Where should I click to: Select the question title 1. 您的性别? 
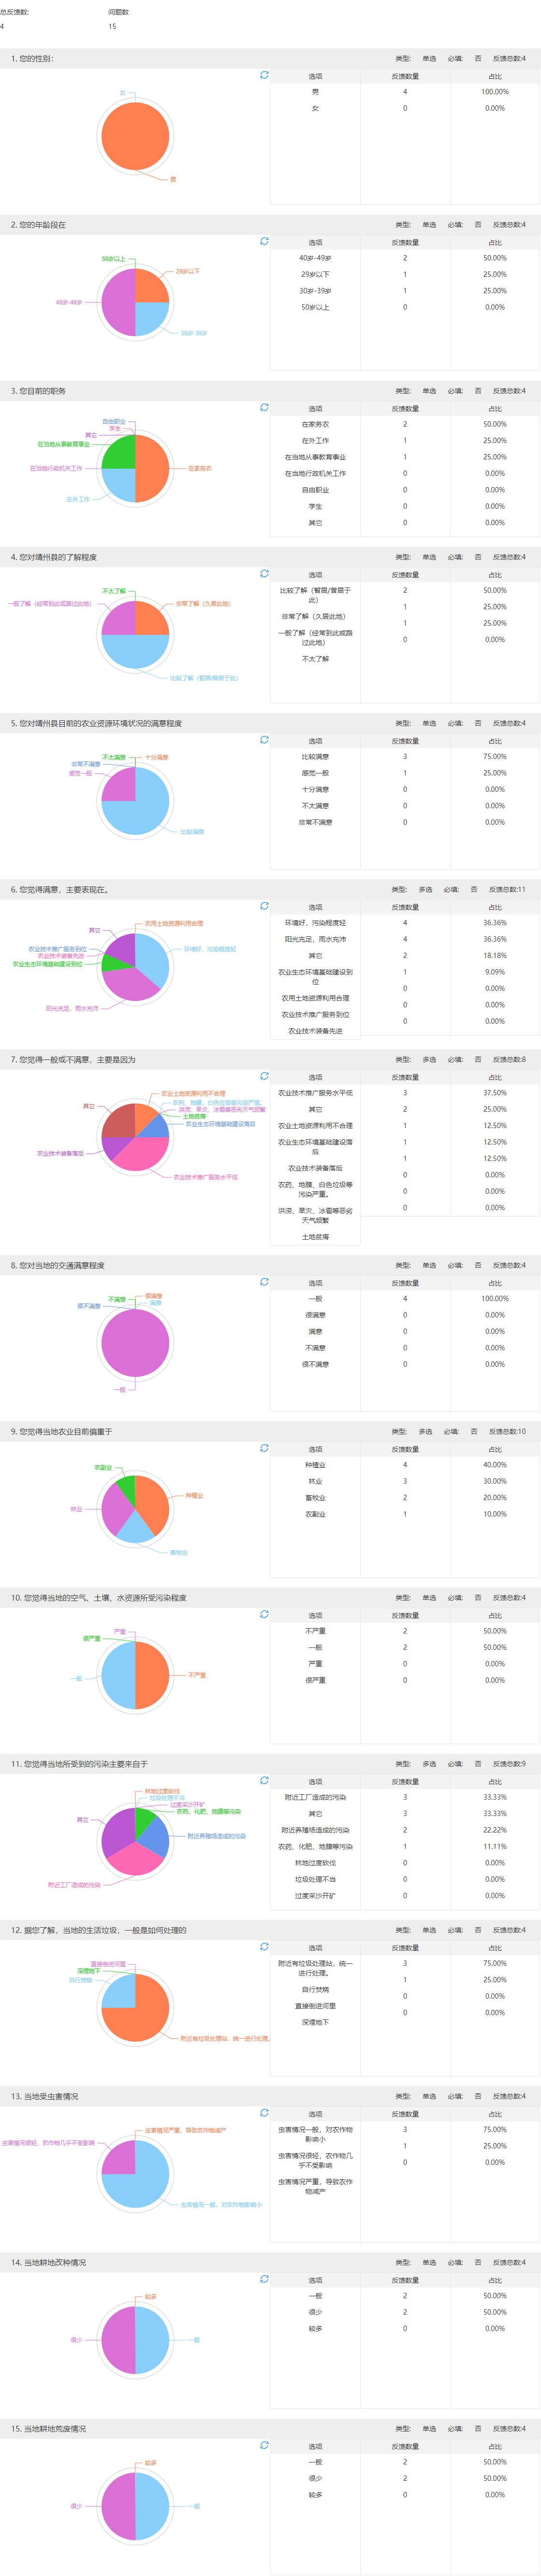tap(32, 58)
